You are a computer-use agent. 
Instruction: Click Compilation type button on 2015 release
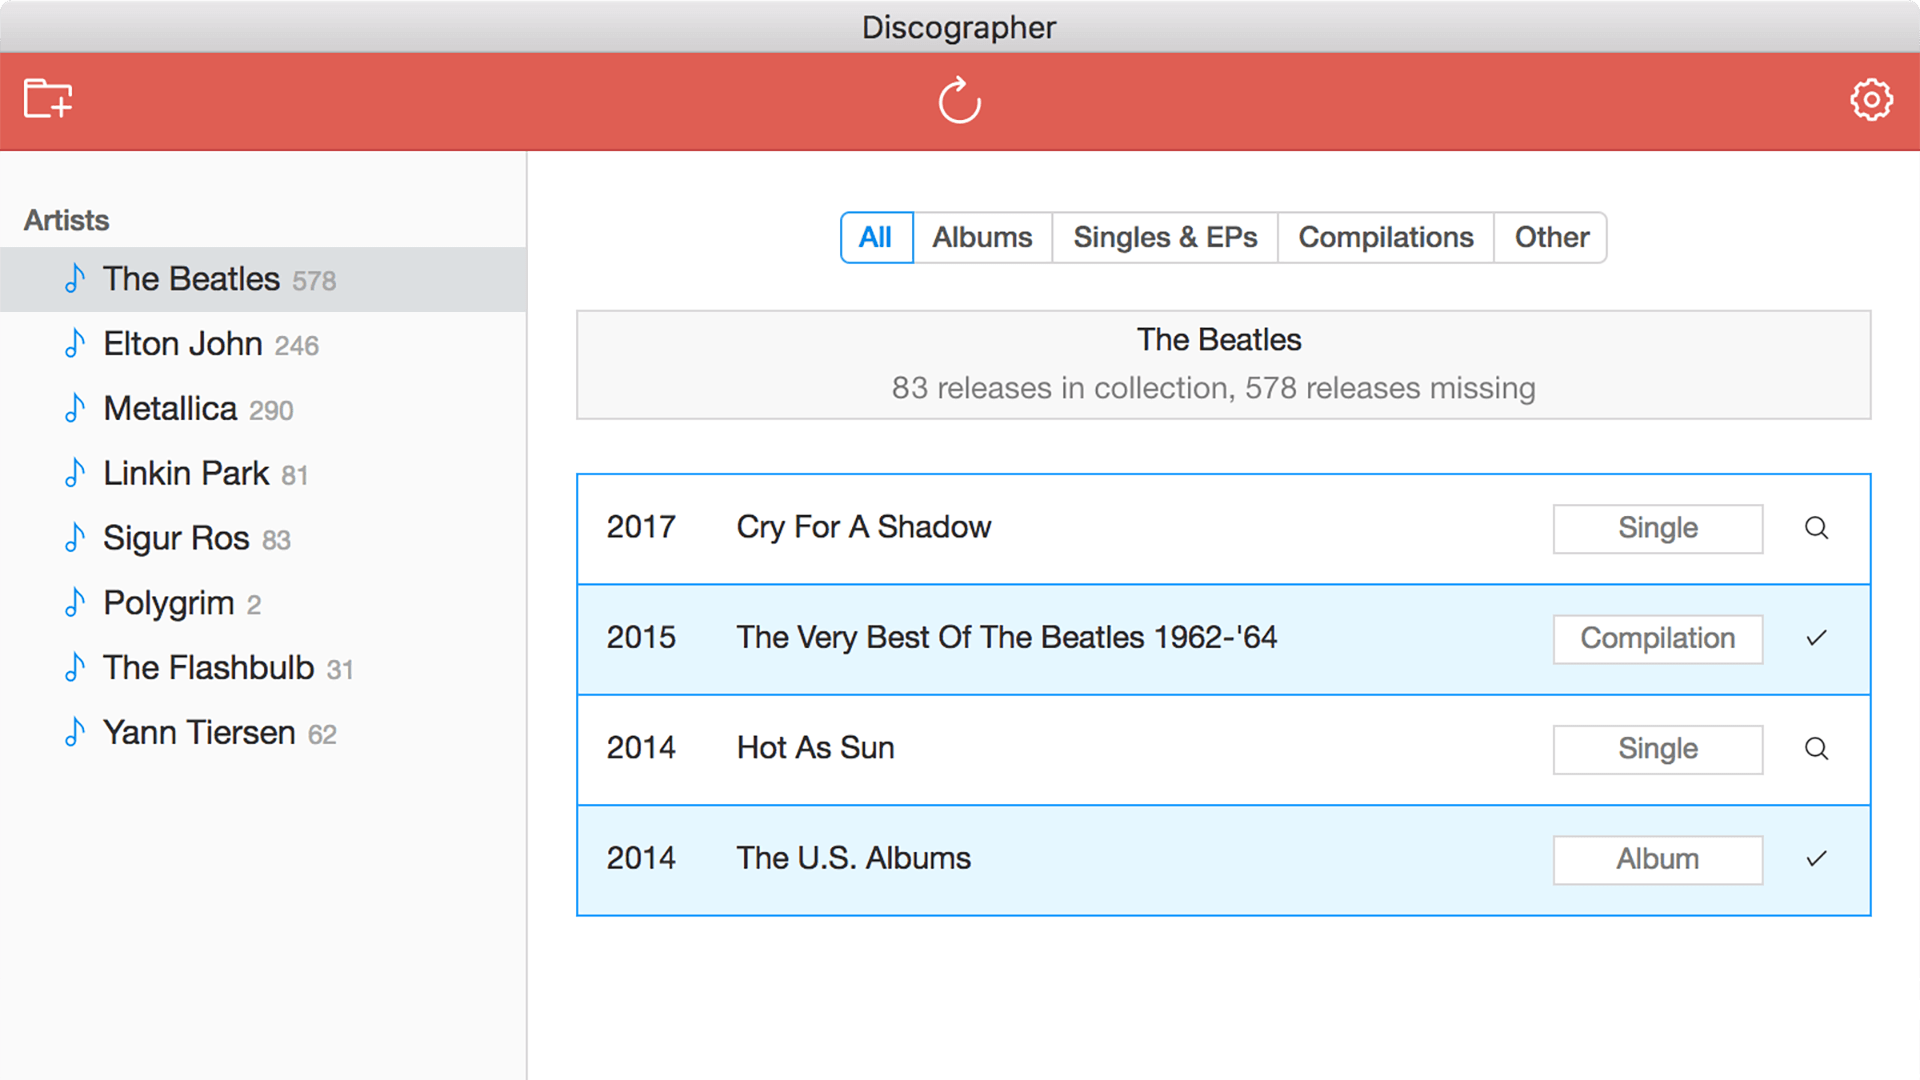pos(1657,638)
